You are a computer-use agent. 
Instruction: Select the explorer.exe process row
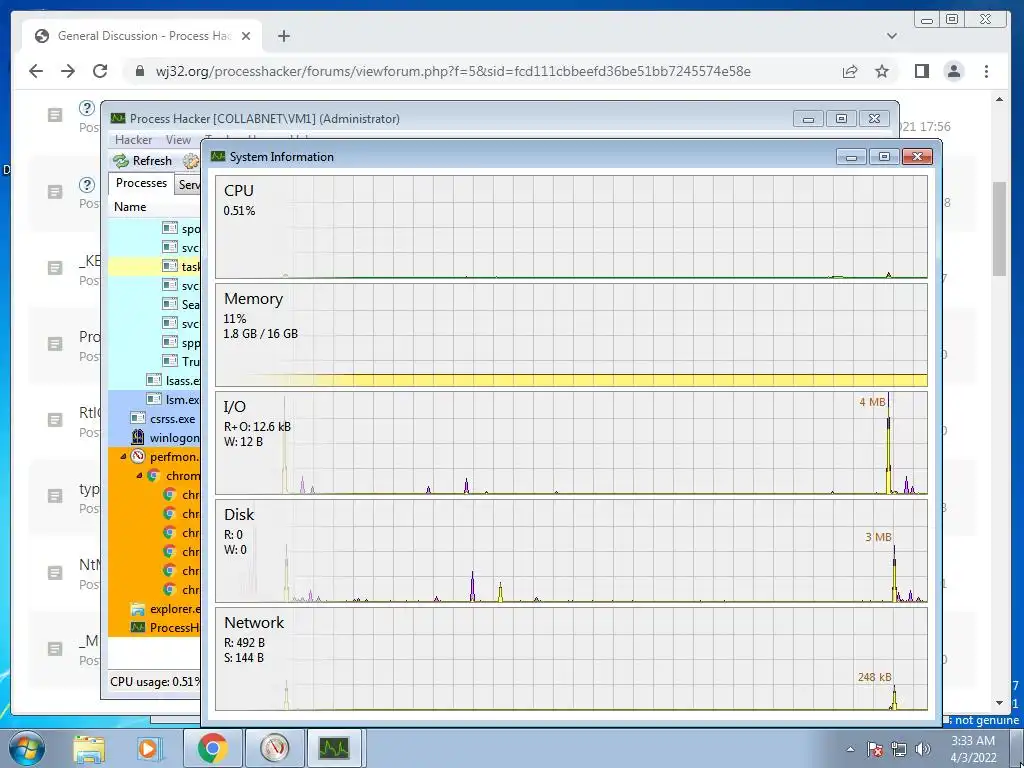(154, 609)
